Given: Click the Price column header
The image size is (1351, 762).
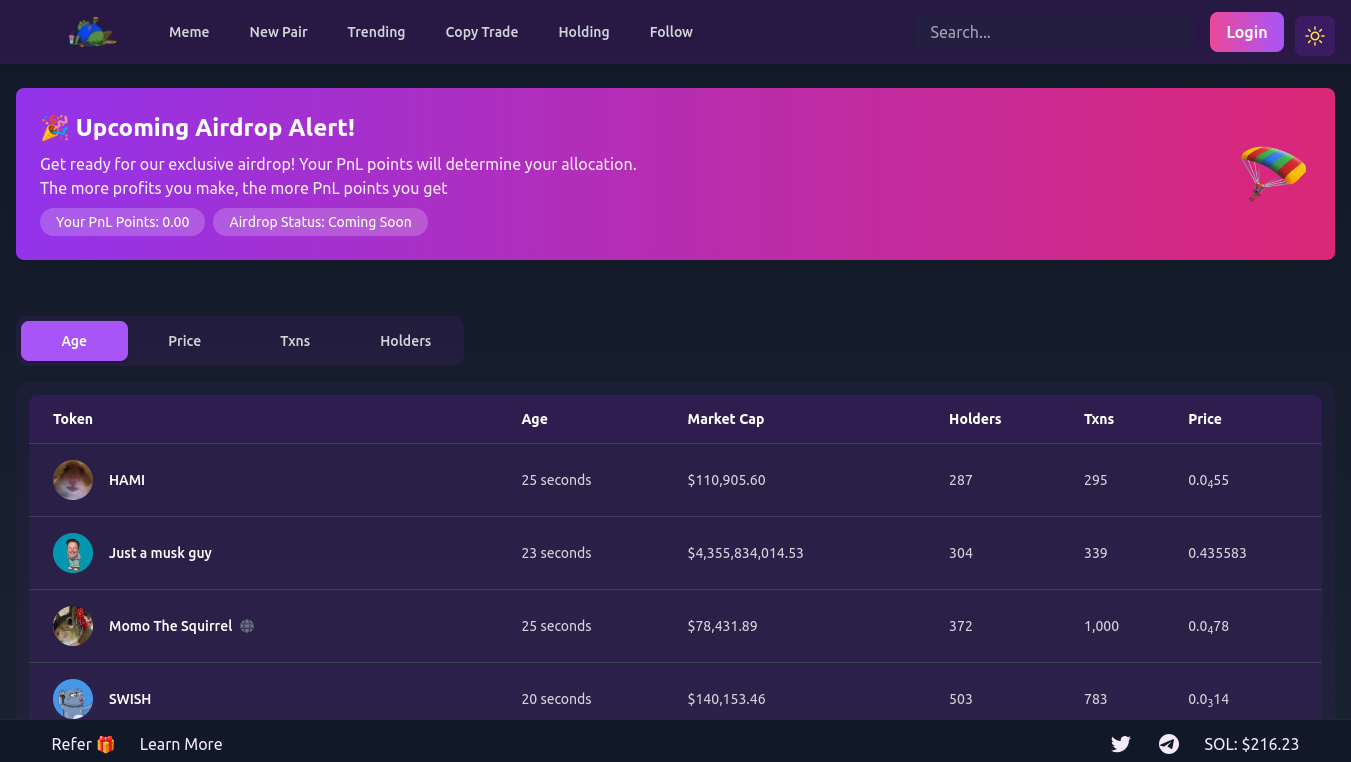Looking at the screenshot, I should [1205, 419].
